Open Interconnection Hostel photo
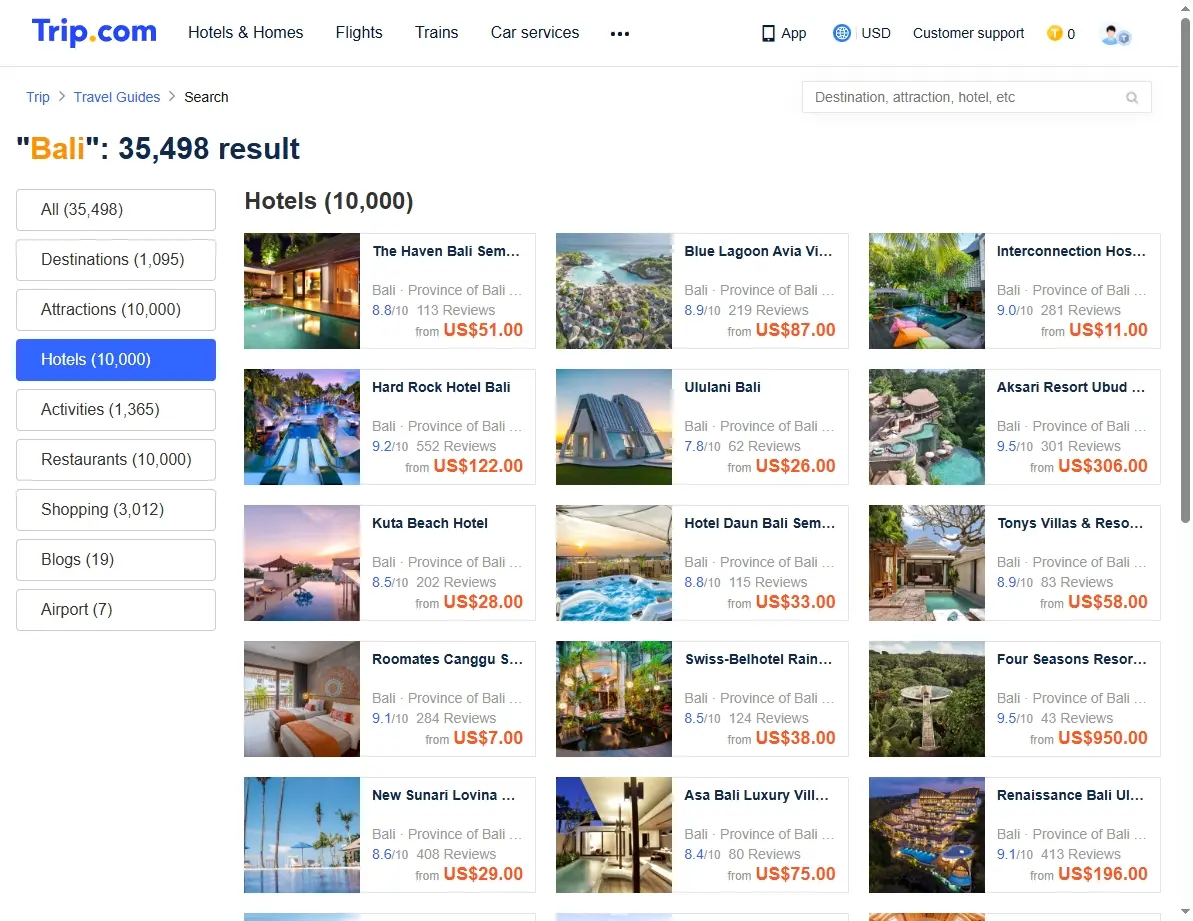The width and height of the screenshot is (1193, 921). (927, 291)
